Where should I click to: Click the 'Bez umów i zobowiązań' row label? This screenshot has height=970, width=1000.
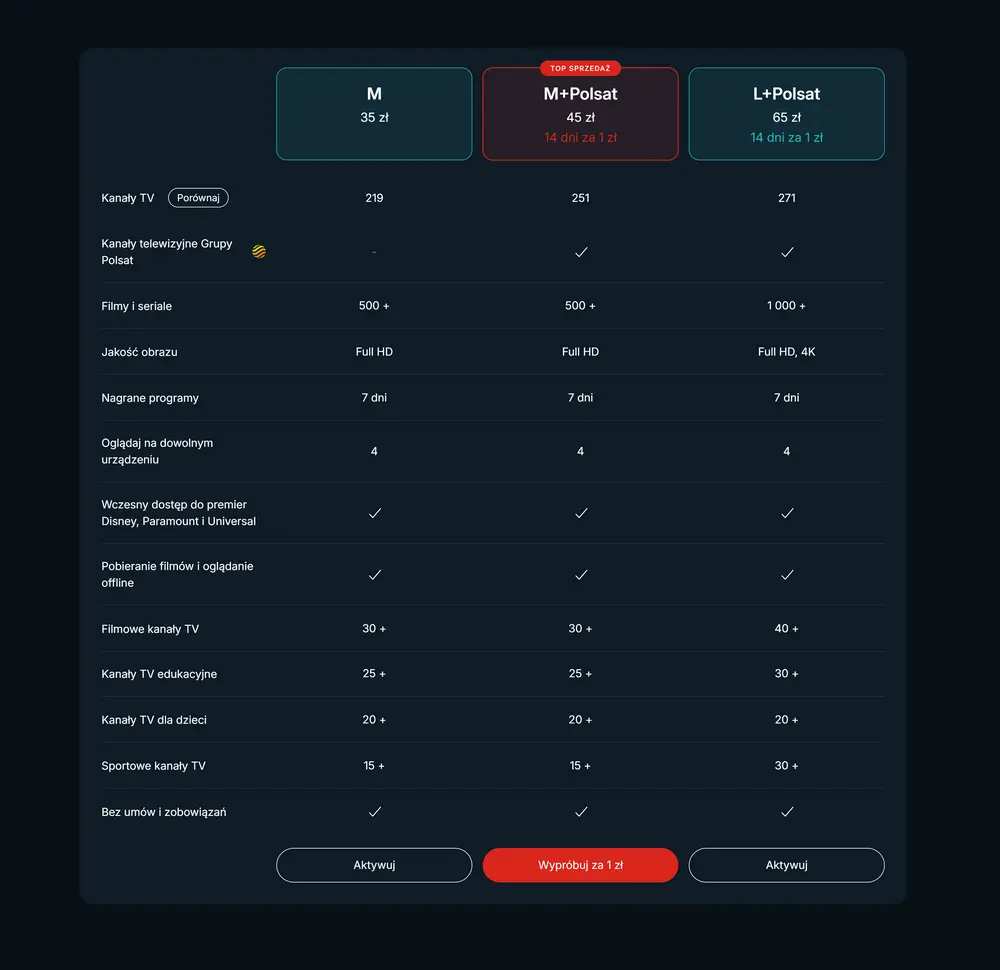tap(163, 812)
